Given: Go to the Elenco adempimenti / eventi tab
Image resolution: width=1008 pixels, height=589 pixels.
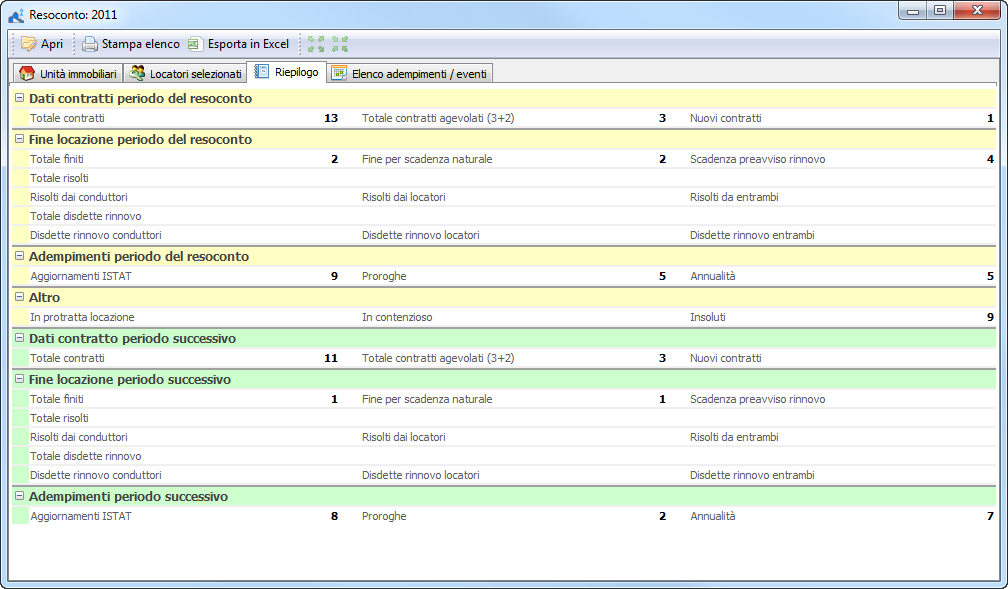Looking at the screenshot, I should point(410,73).
